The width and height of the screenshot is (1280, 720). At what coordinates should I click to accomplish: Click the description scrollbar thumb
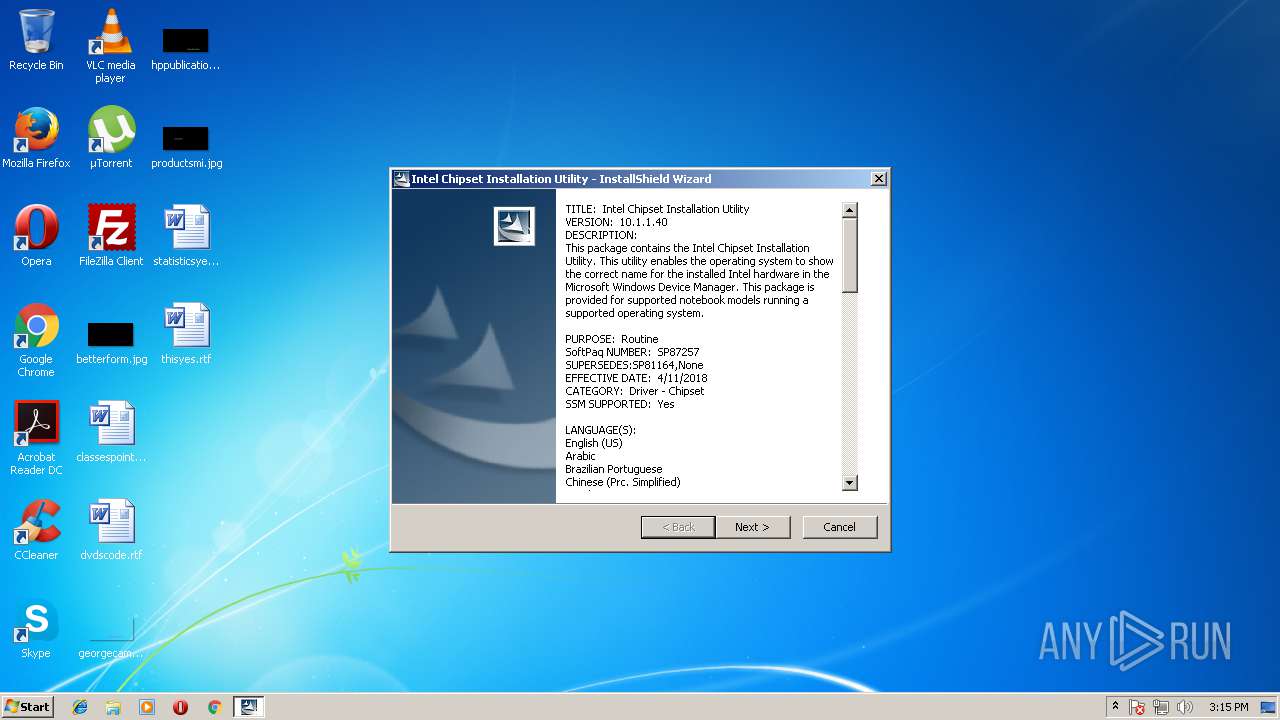click(850, 255)
